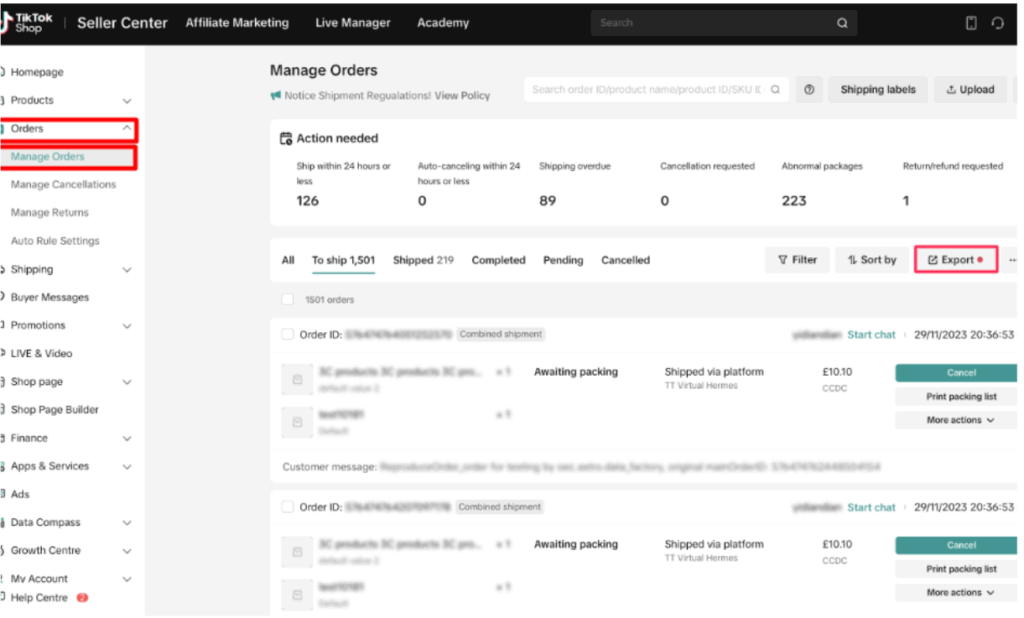Click the order search magnifier icon
This screenshot has height=618, width=1024.
[x=774, y=90]
